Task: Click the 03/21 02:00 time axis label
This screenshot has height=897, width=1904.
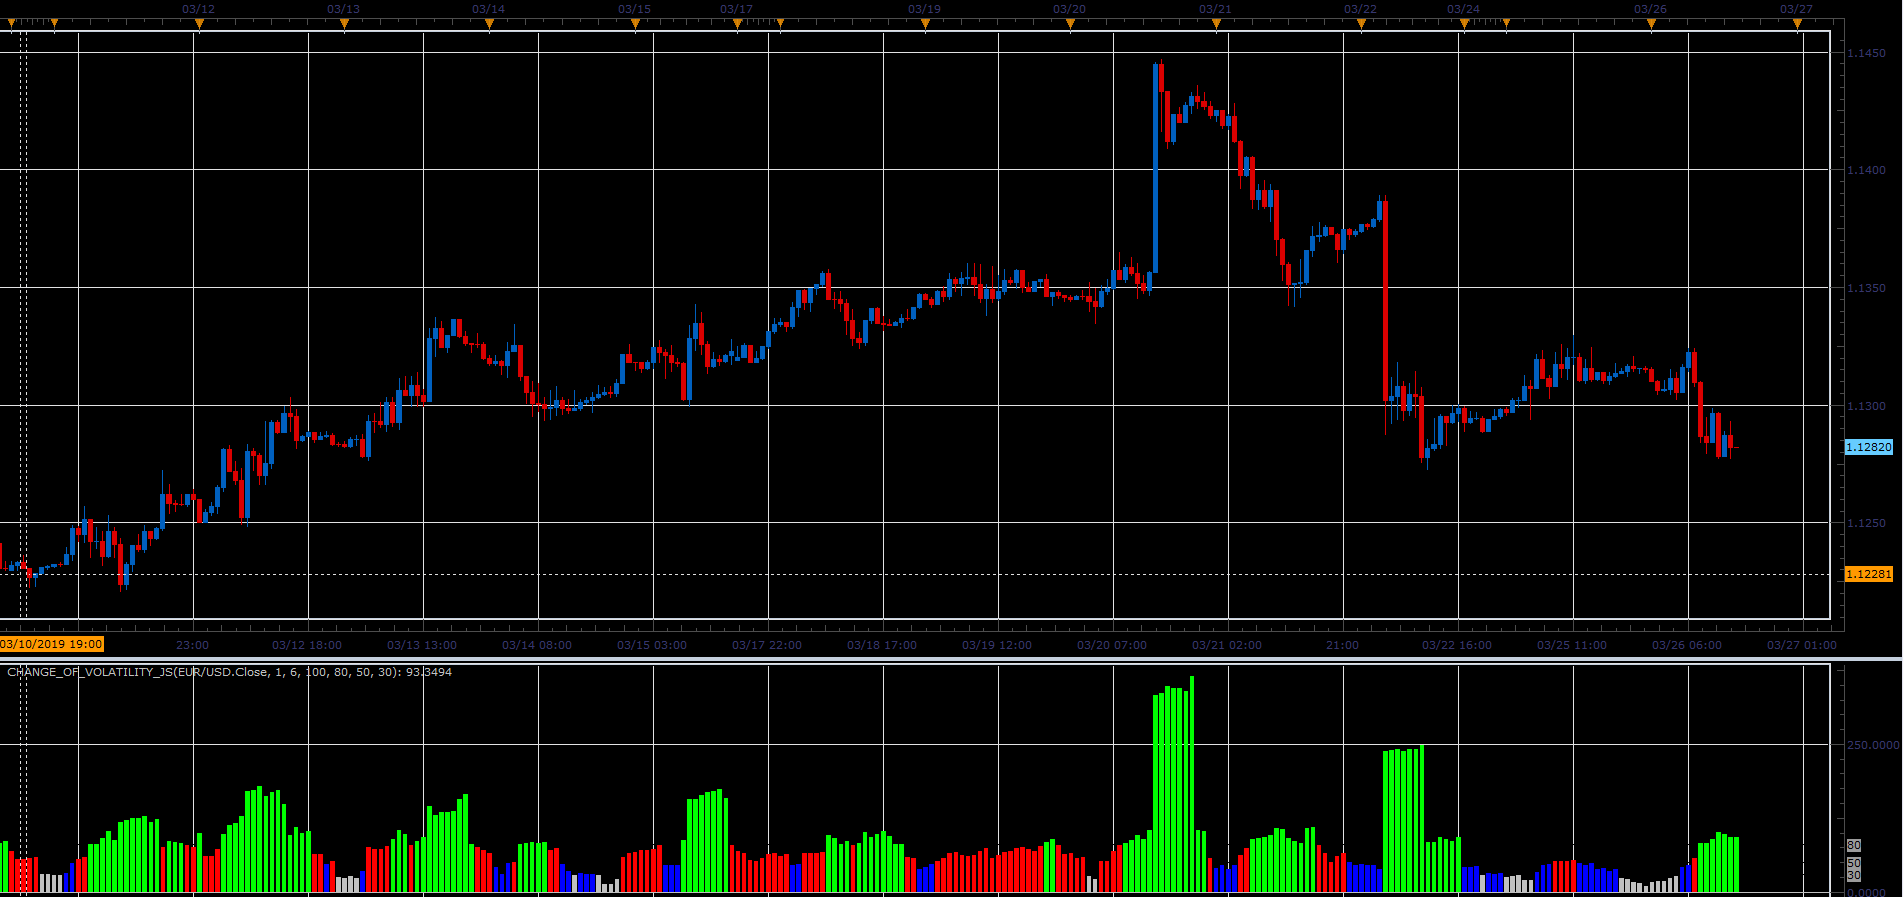Action: click(x=1227, y=645)
